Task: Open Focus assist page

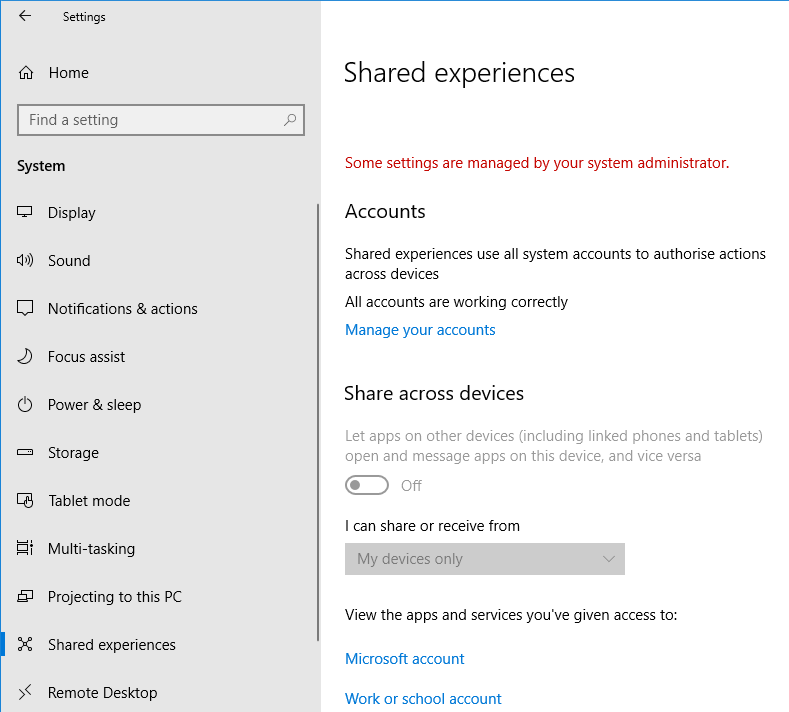Action: pos(86,357)
